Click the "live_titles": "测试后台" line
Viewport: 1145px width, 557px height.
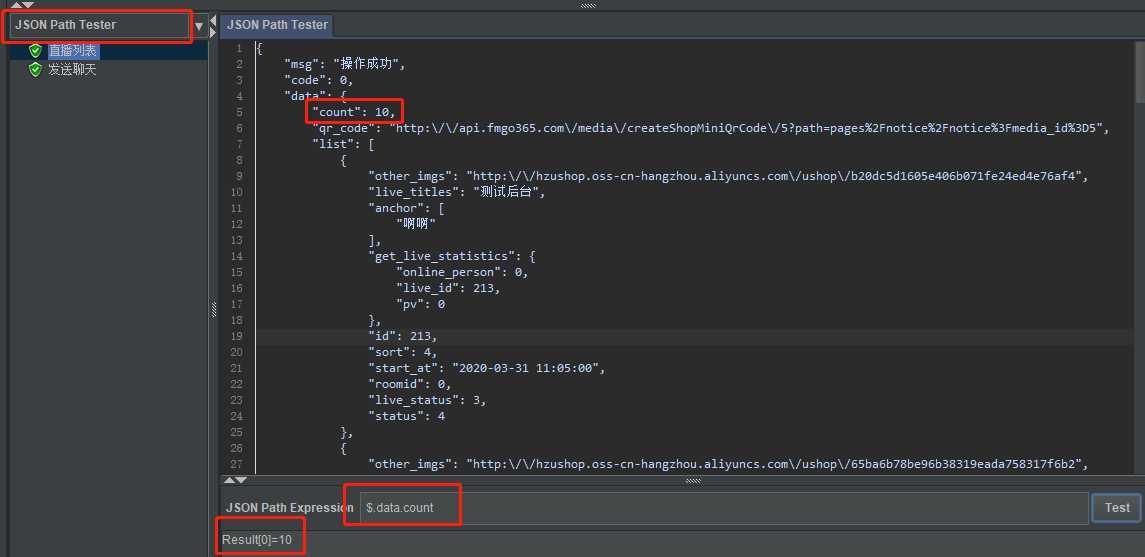tap(456, 192)
